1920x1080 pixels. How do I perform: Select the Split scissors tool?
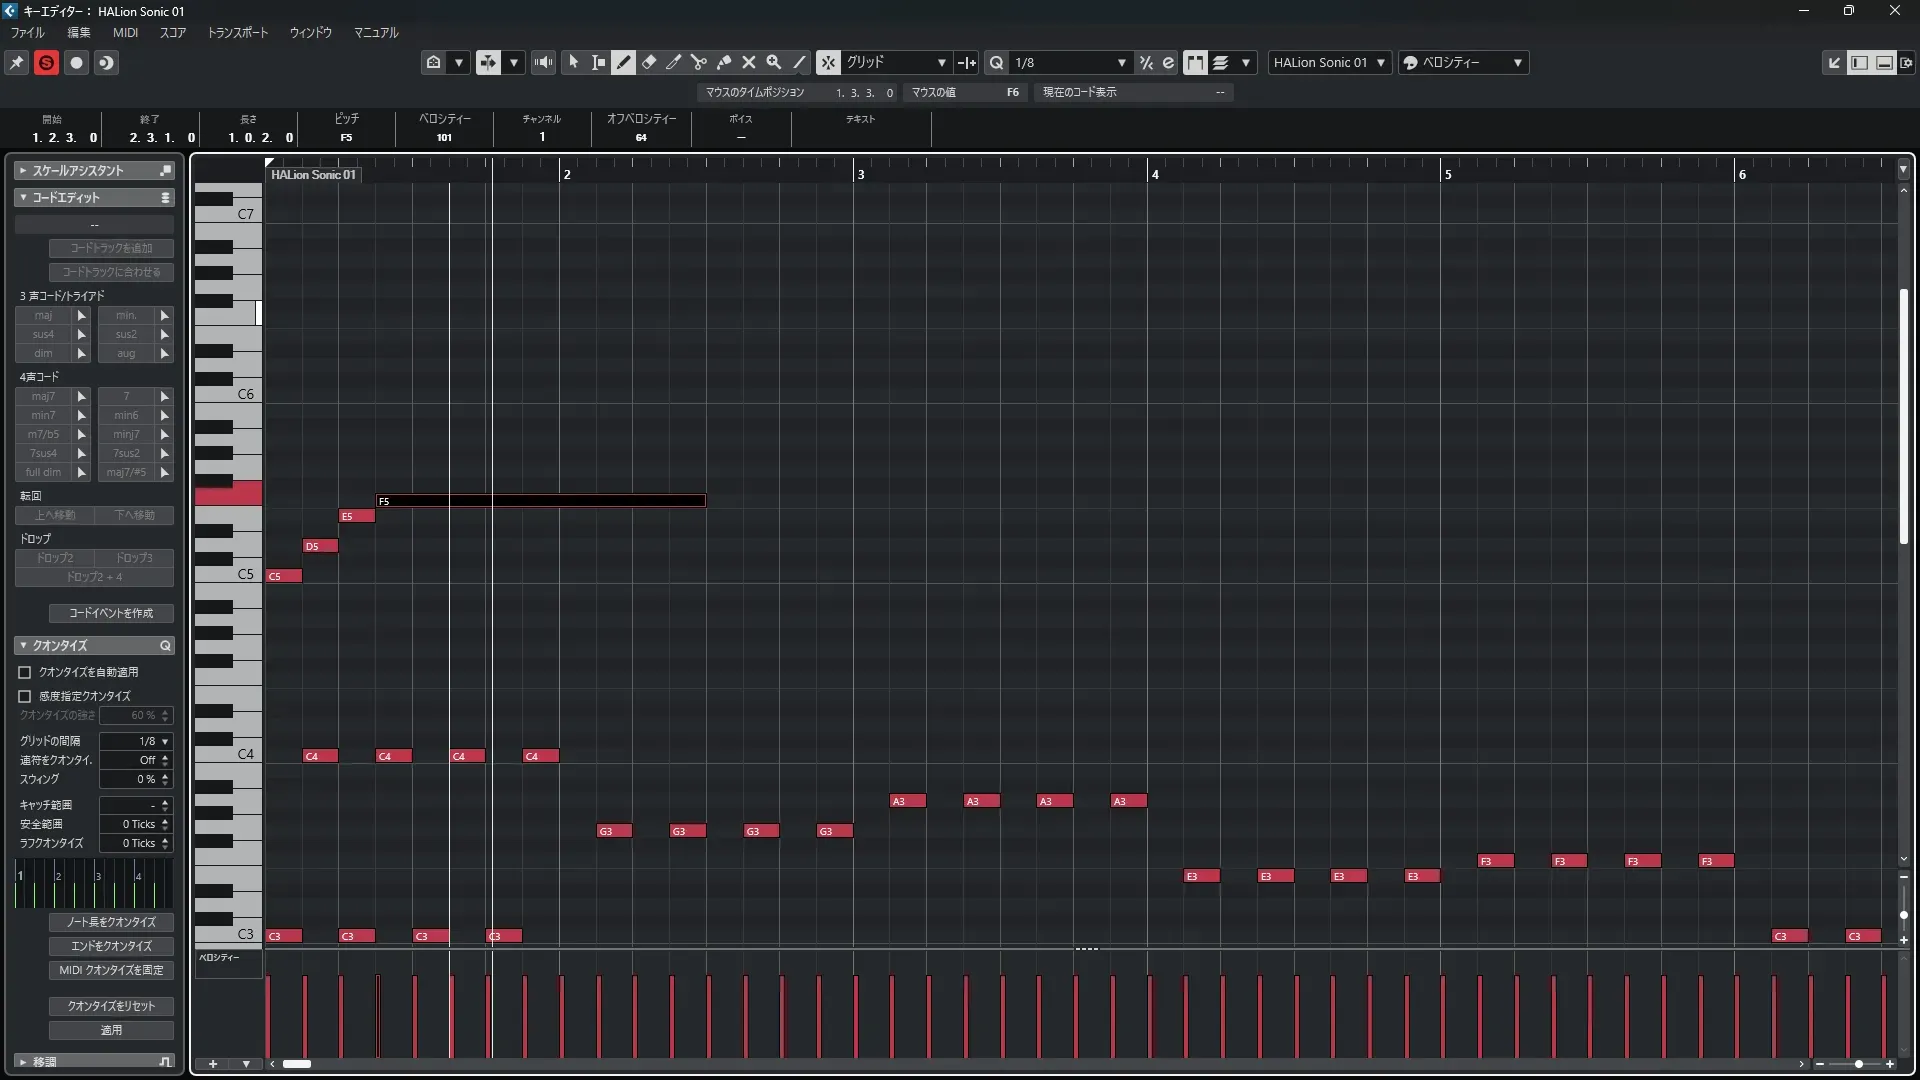click(x=699, y=62)
